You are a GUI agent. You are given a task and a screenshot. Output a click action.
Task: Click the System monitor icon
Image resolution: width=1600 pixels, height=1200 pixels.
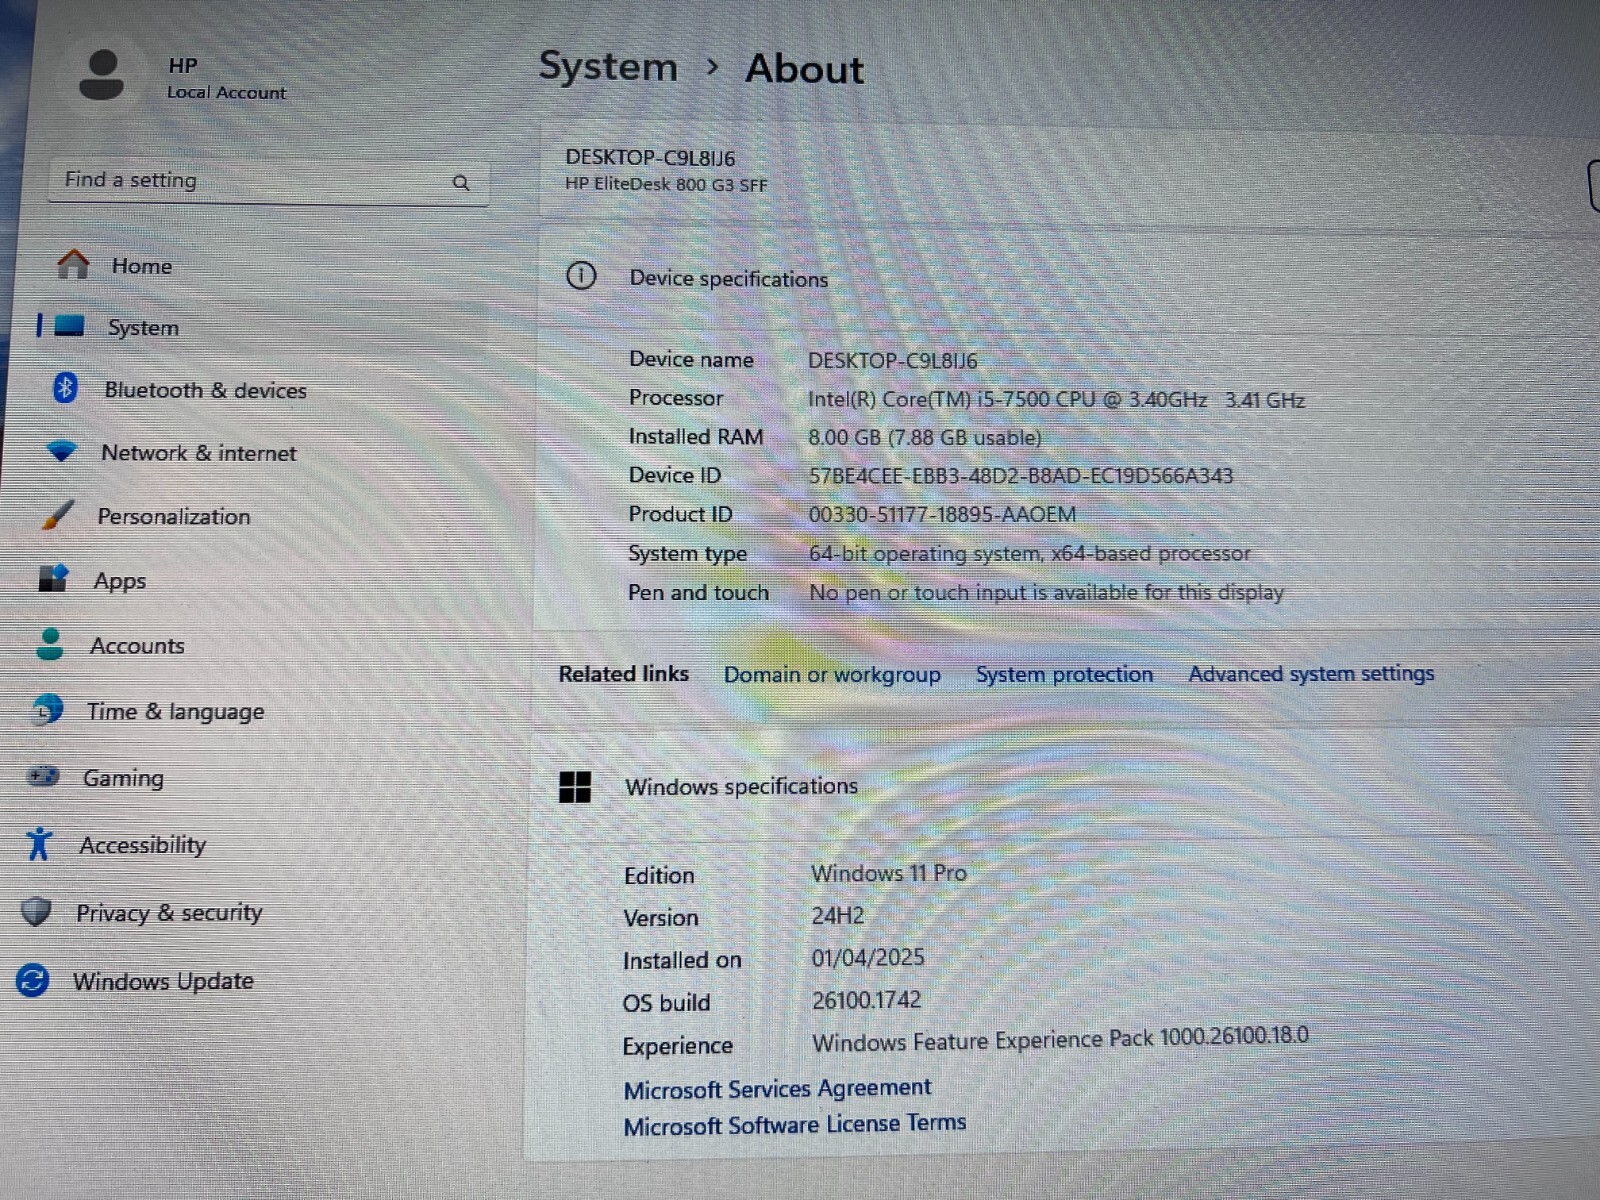69,326
